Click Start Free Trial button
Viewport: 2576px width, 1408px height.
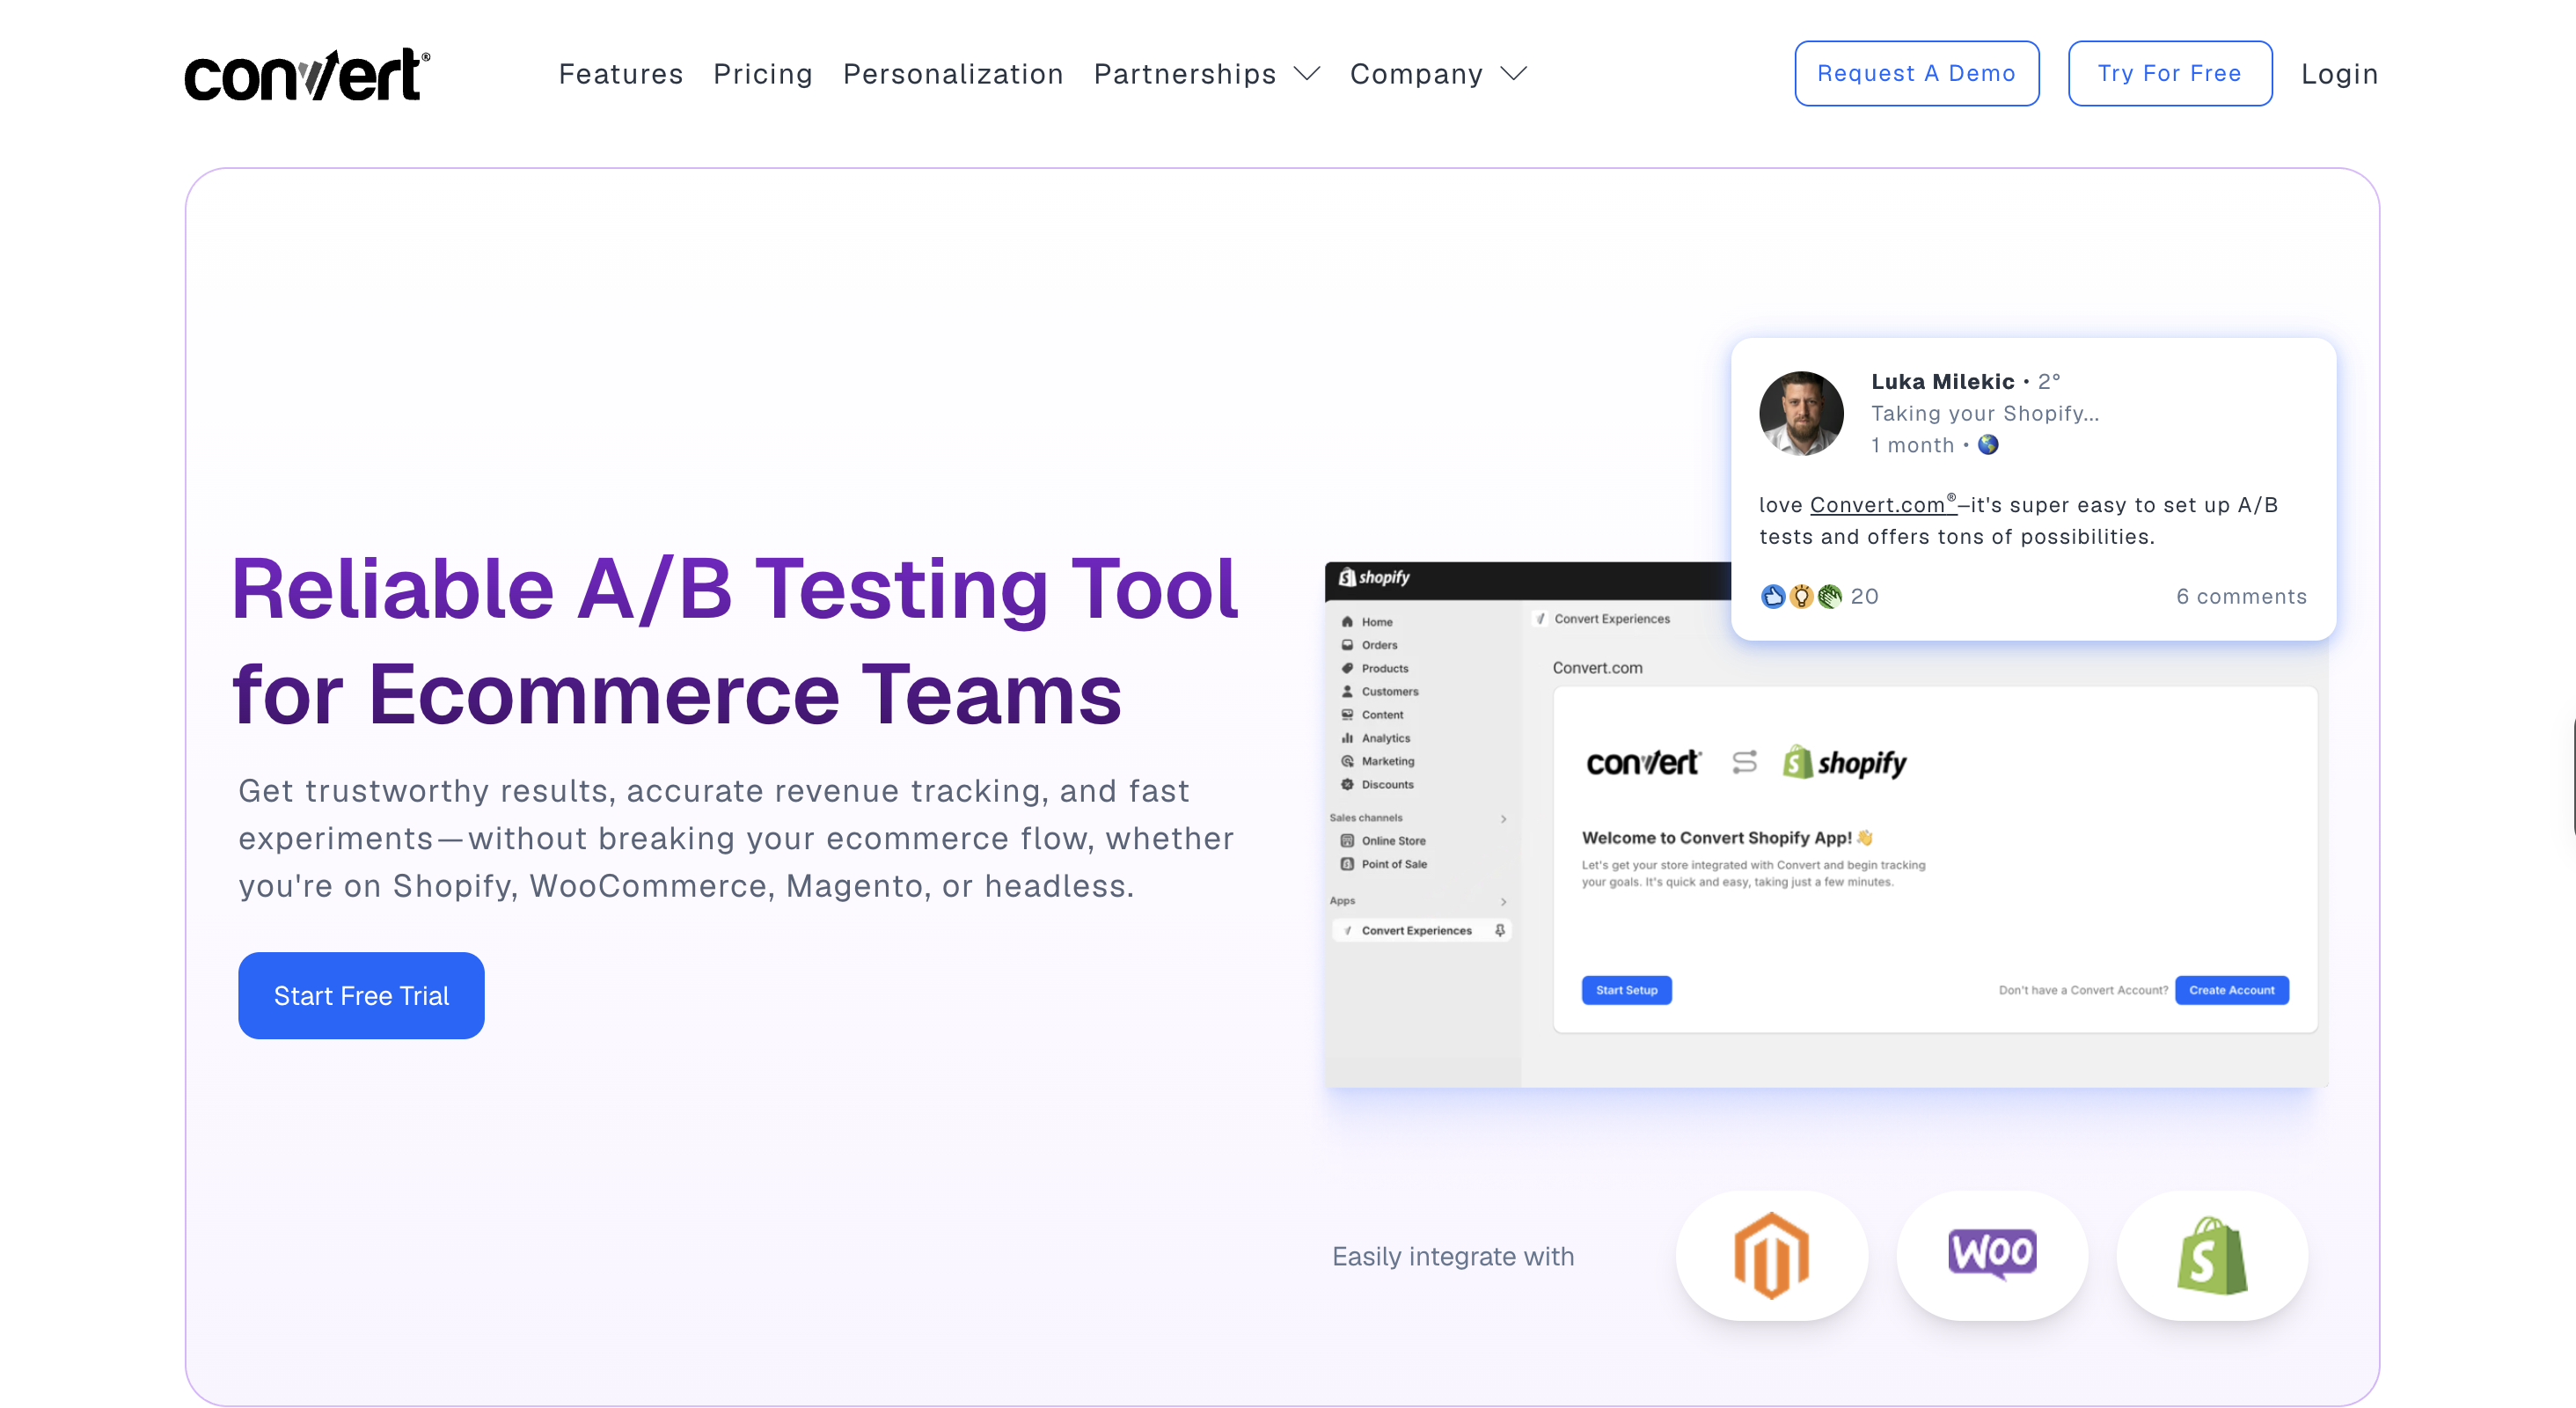pos(361,995)
